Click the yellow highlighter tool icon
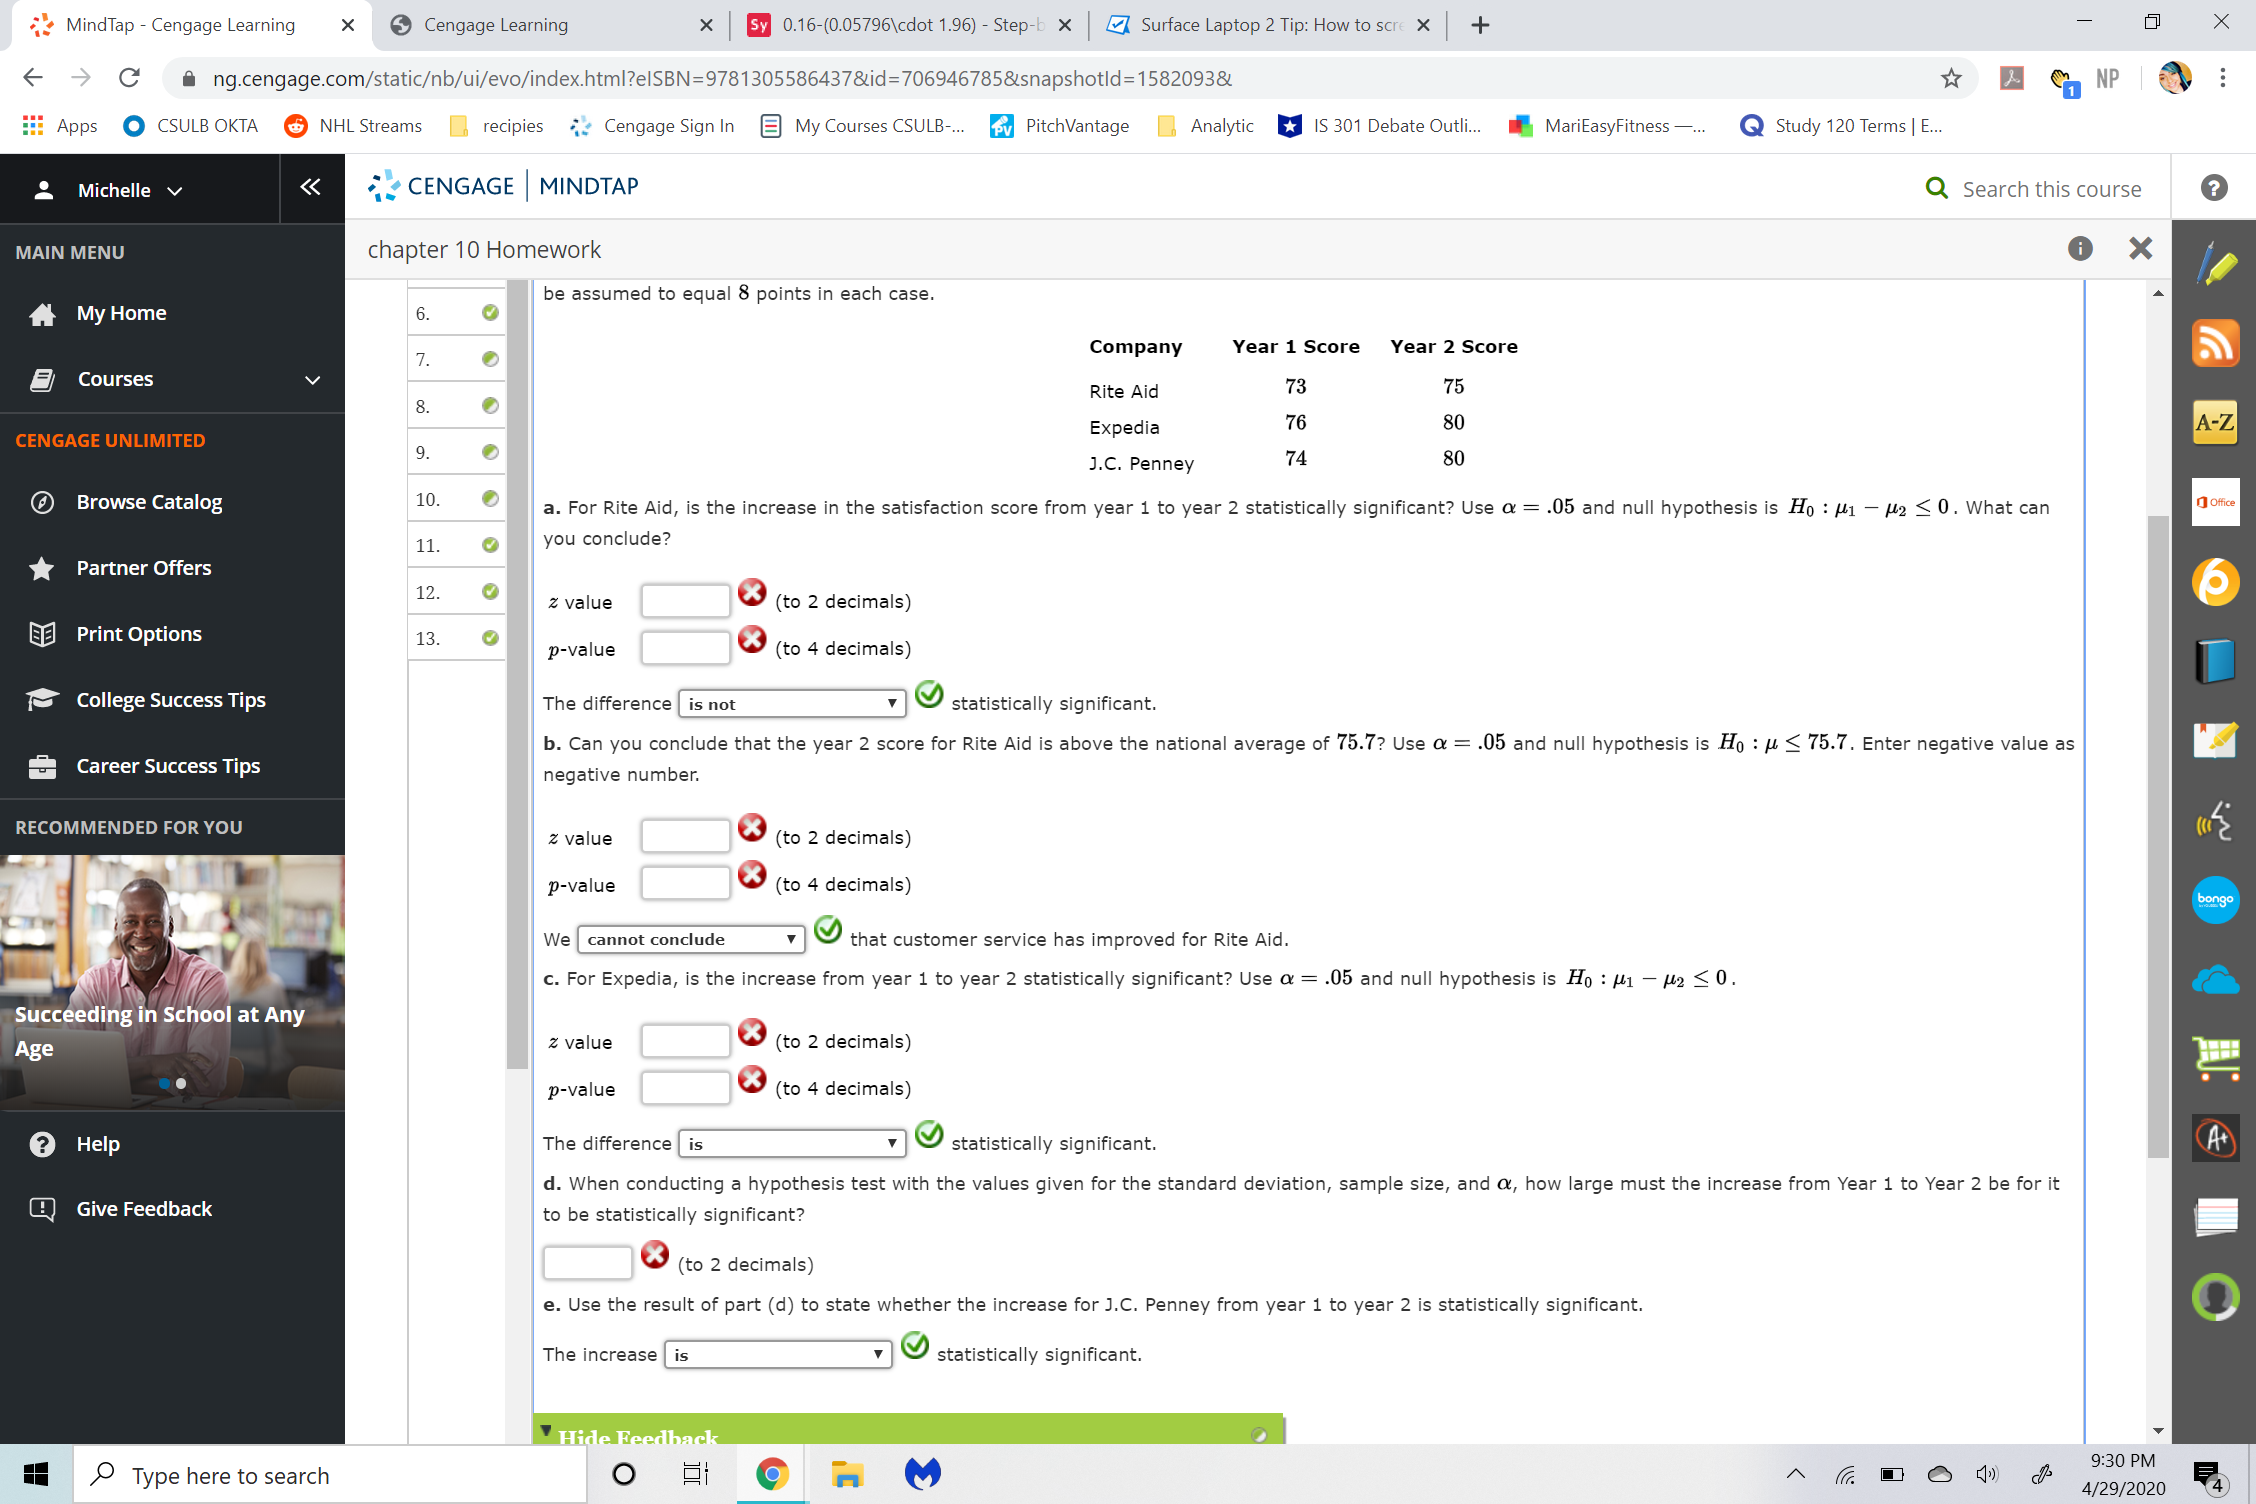 (2214, 266)
